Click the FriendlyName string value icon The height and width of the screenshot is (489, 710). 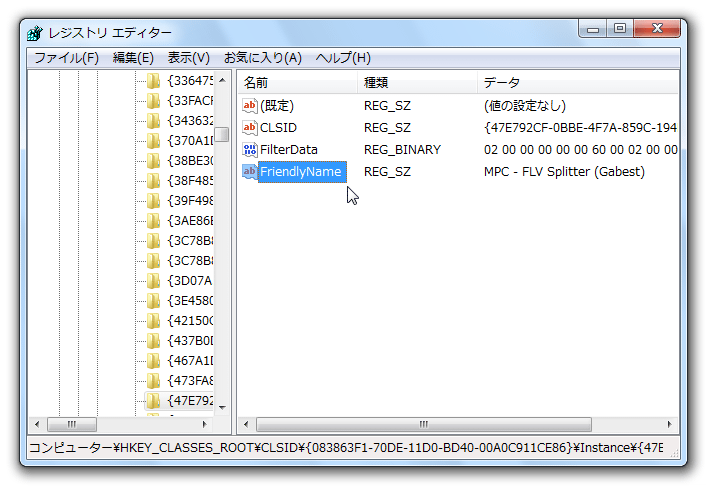click(249, 172)
